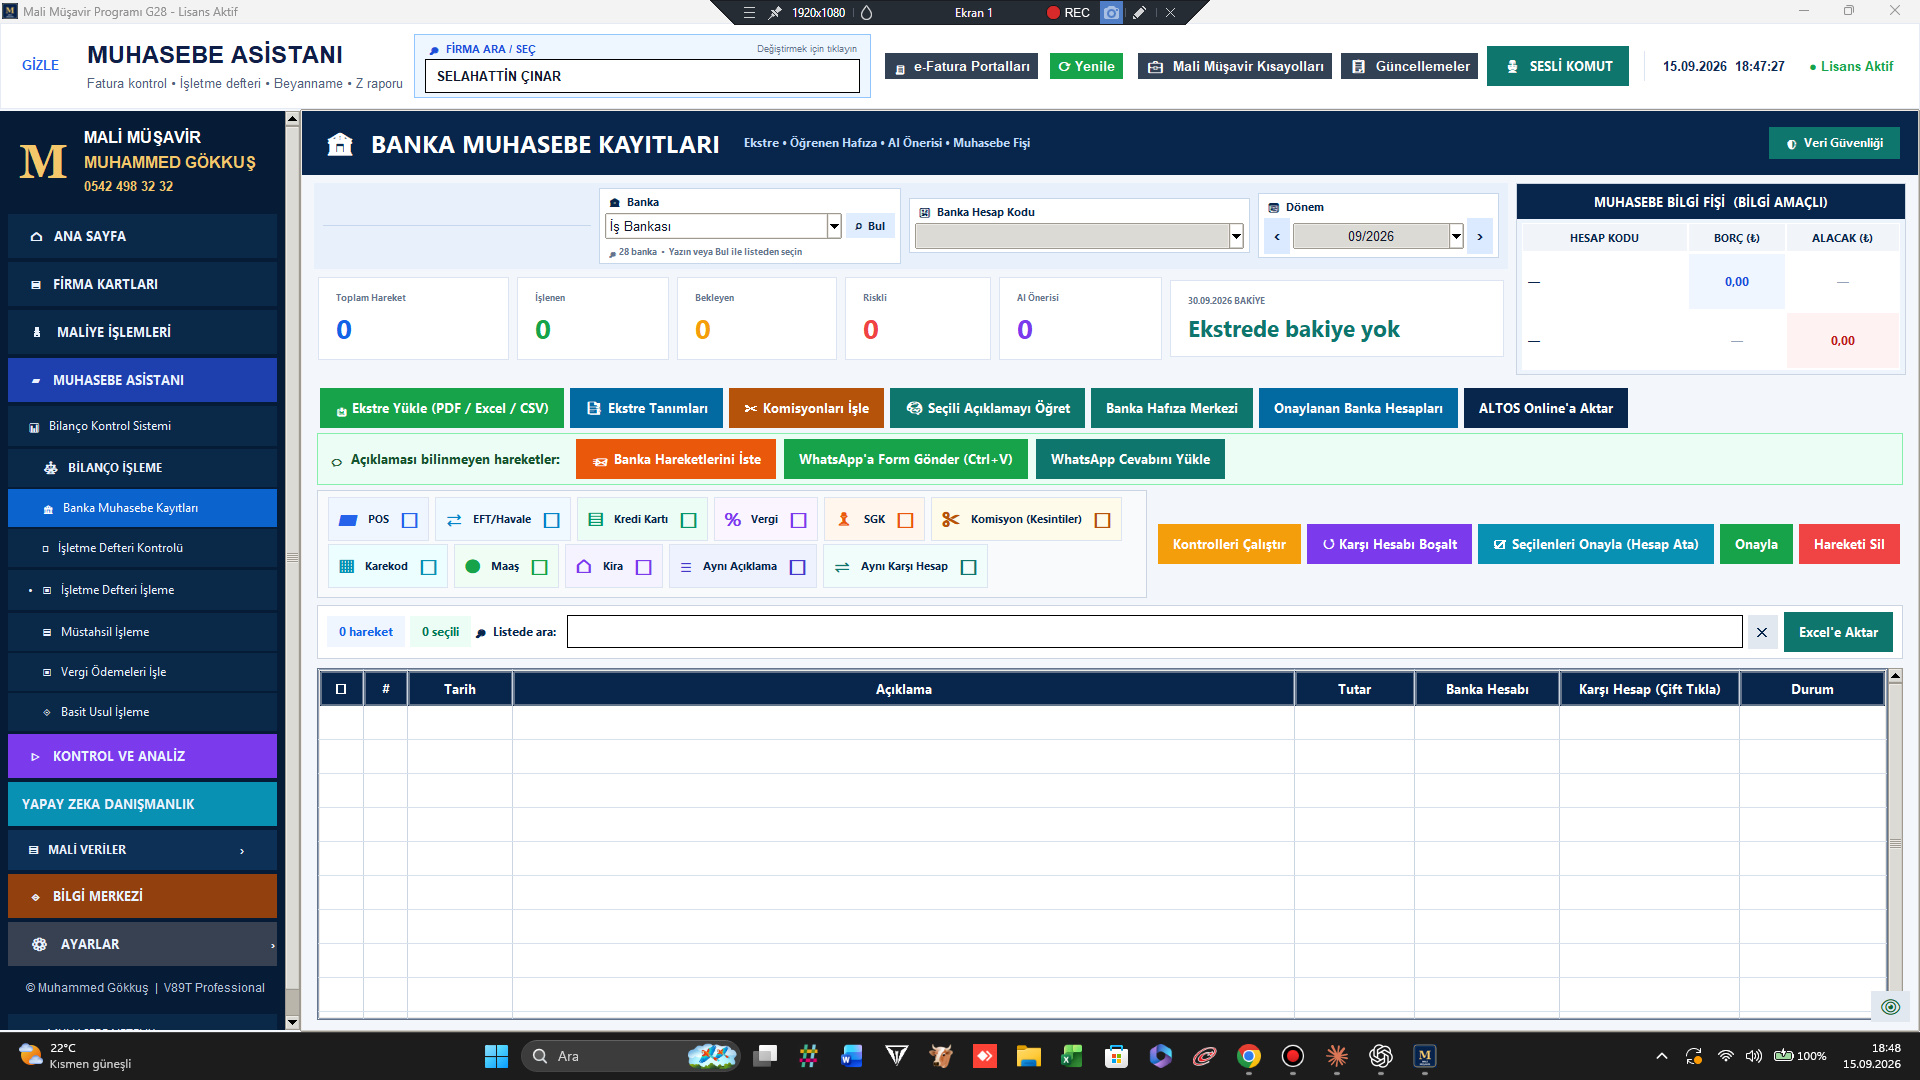This screenshot has height=1080, width=1920.
Task: Click the SESLİ KOMUT button
Action: [1557, 66]
